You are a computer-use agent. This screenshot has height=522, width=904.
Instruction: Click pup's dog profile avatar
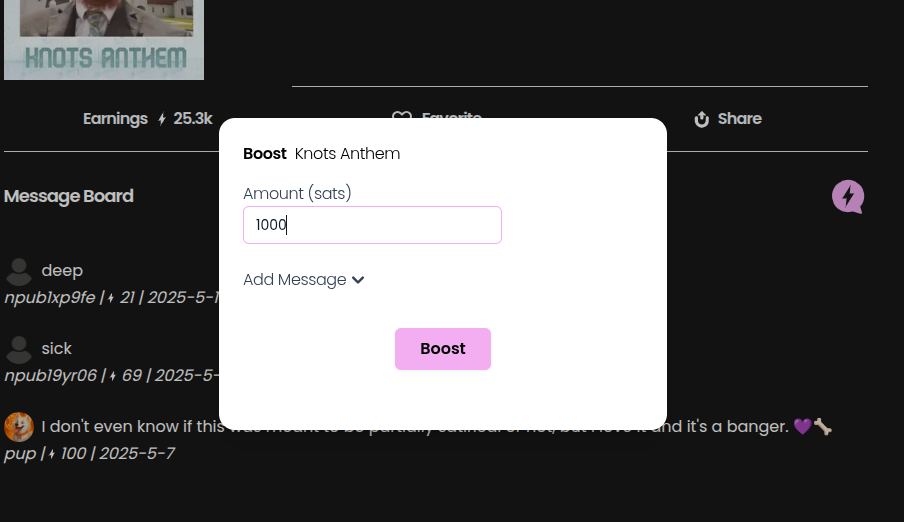(19, 427)
